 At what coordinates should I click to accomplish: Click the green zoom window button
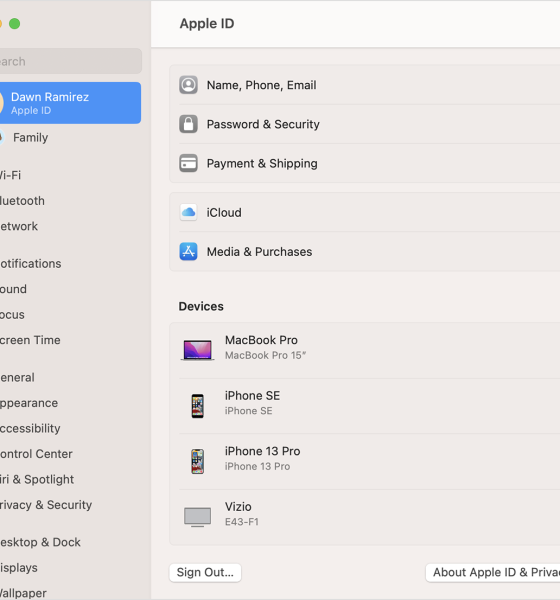15,24
